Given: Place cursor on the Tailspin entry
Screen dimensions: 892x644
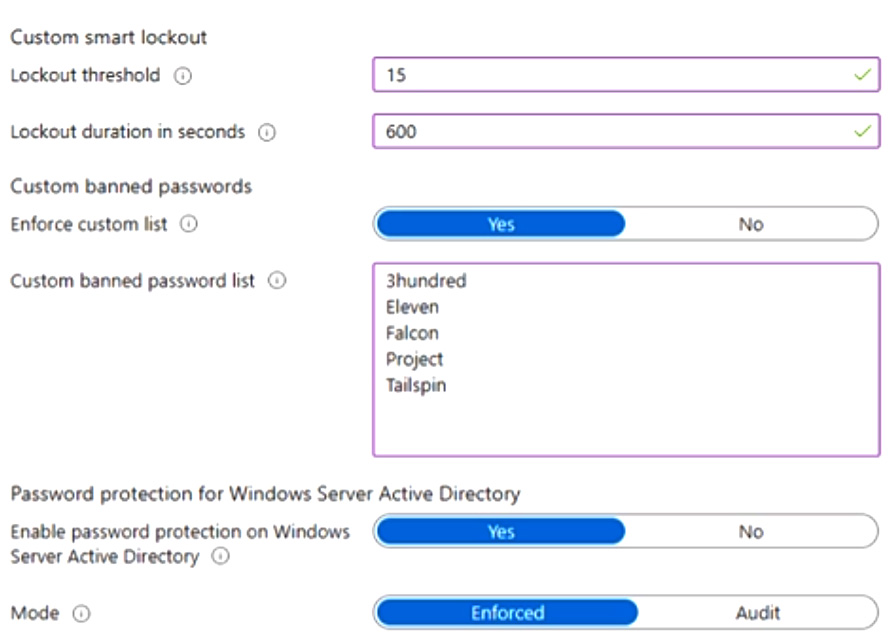Looking at the screenshot, I should [416, 385].
